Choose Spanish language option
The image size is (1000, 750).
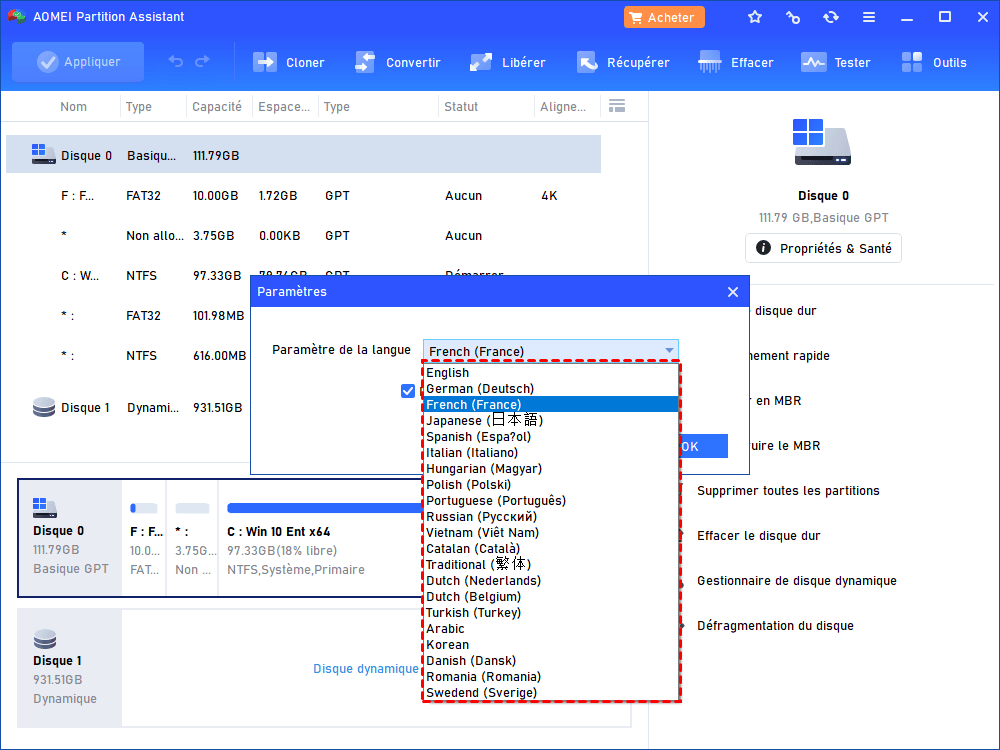click(x=550, y=436)
